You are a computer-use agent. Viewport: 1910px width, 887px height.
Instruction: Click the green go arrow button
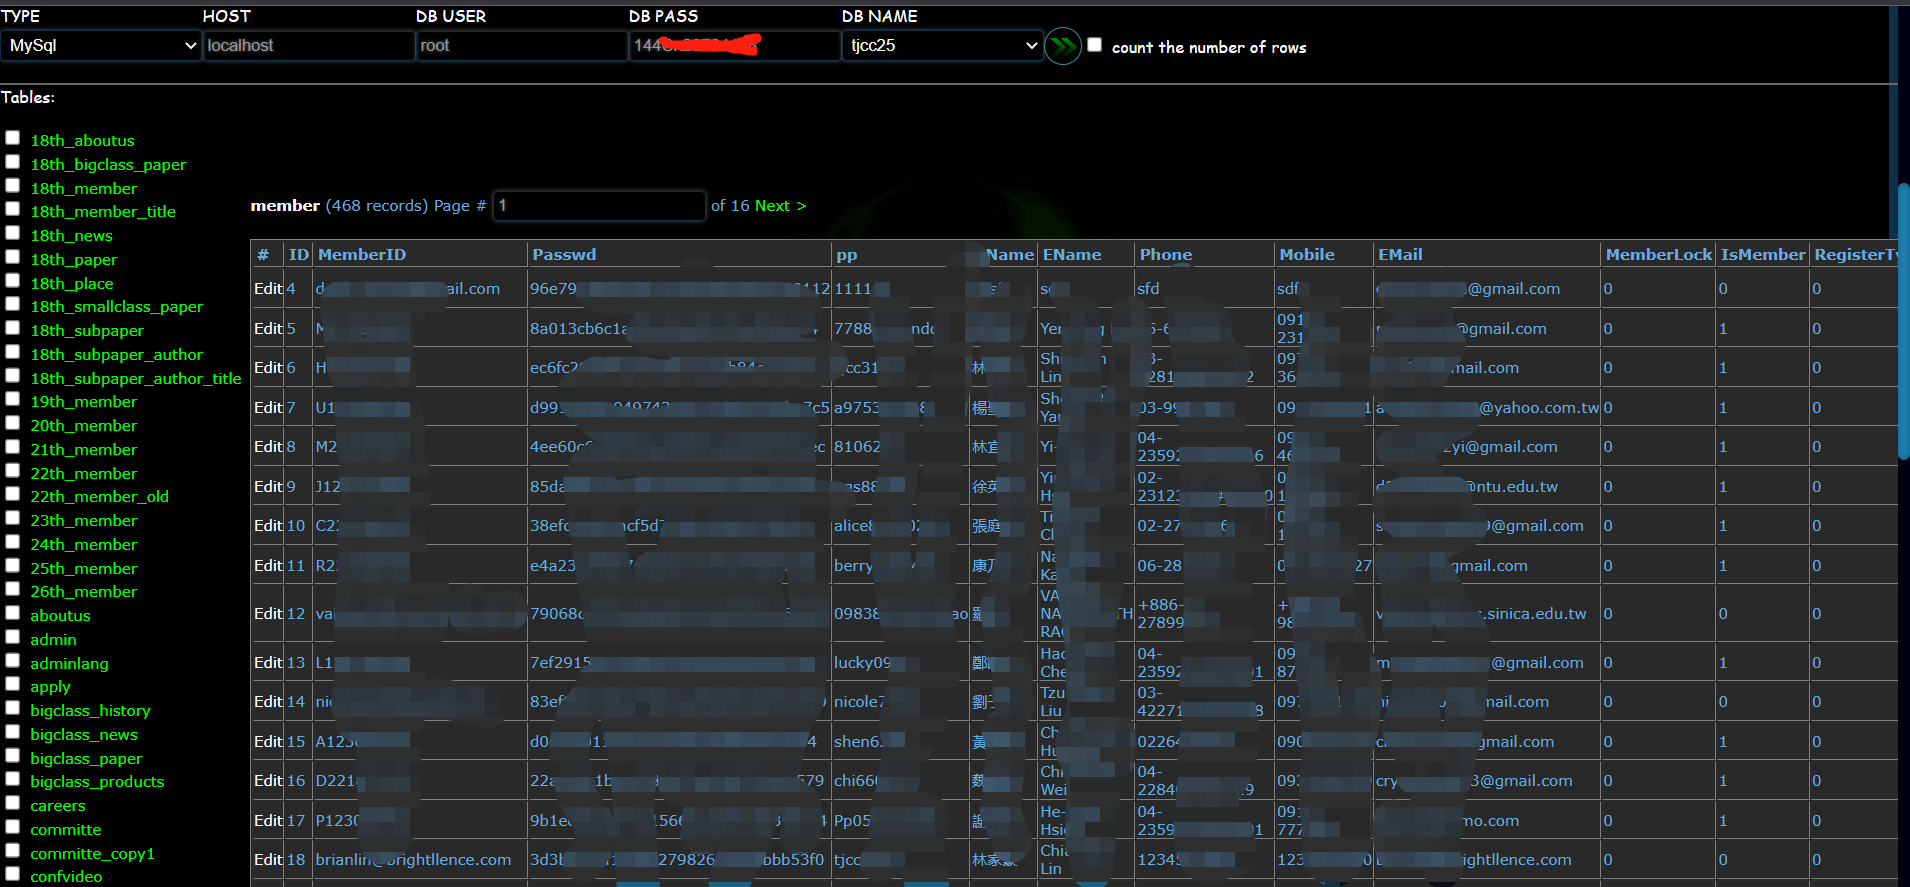[x=1062, y=46]
